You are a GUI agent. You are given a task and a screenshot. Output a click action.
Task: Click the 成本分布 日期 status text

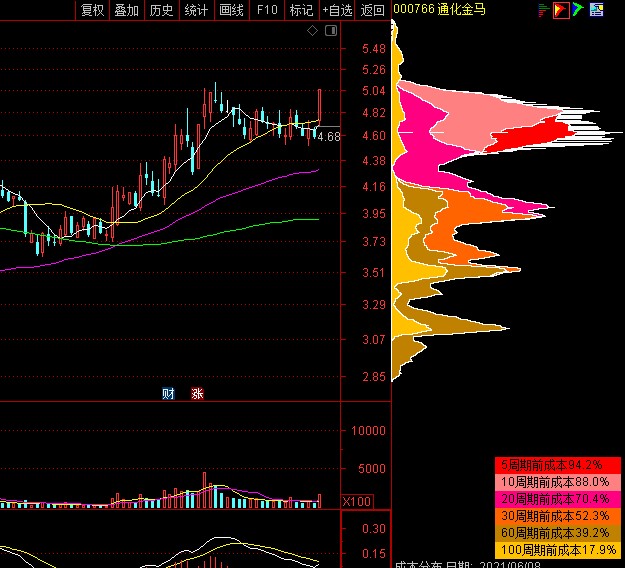tap(468, 565)
